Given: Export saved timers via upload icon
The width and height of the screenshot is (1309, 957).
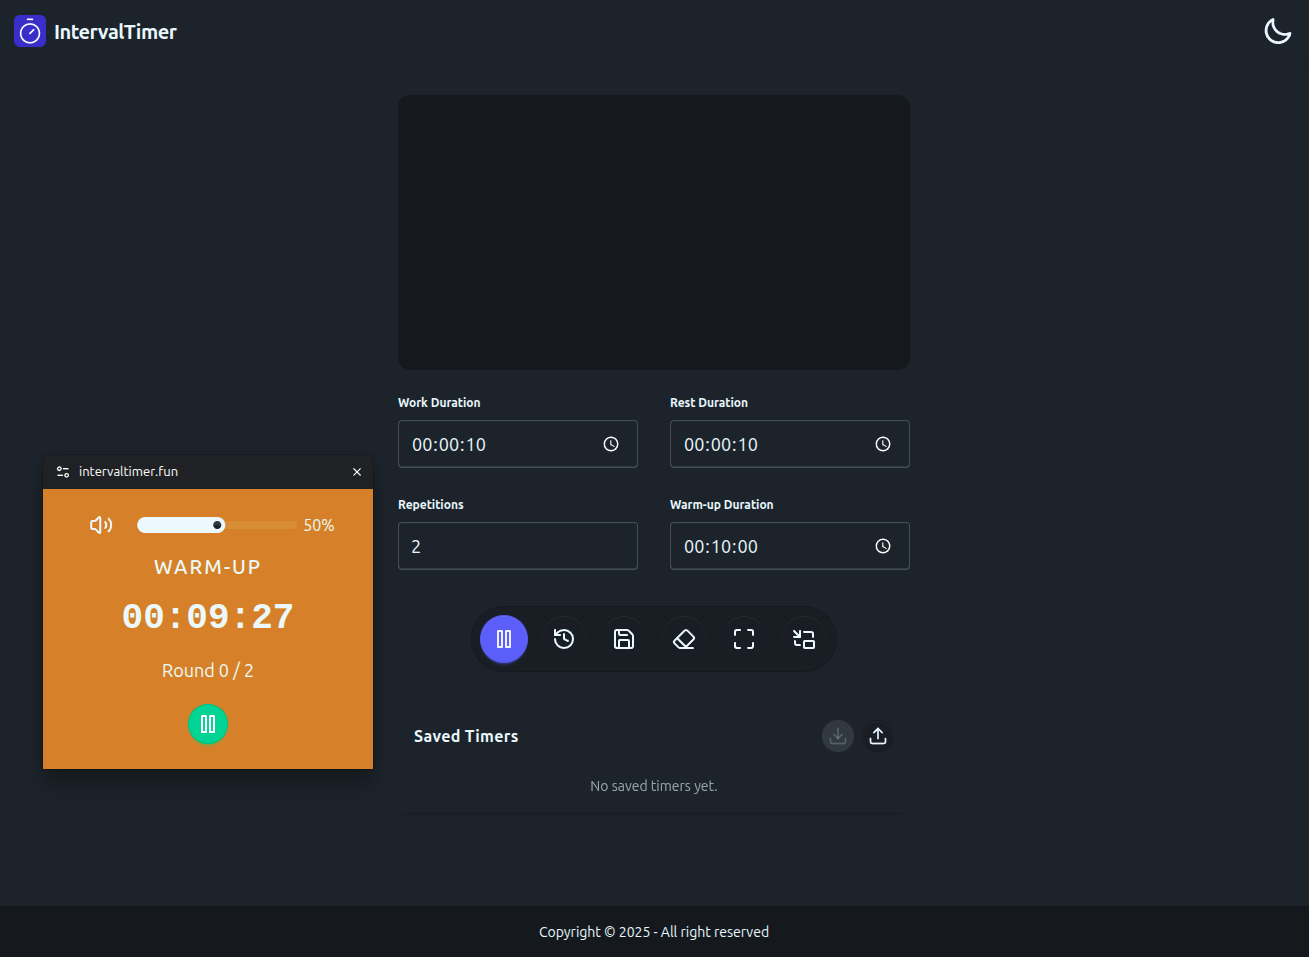Looking at the screenshot, I should (877, 735).
